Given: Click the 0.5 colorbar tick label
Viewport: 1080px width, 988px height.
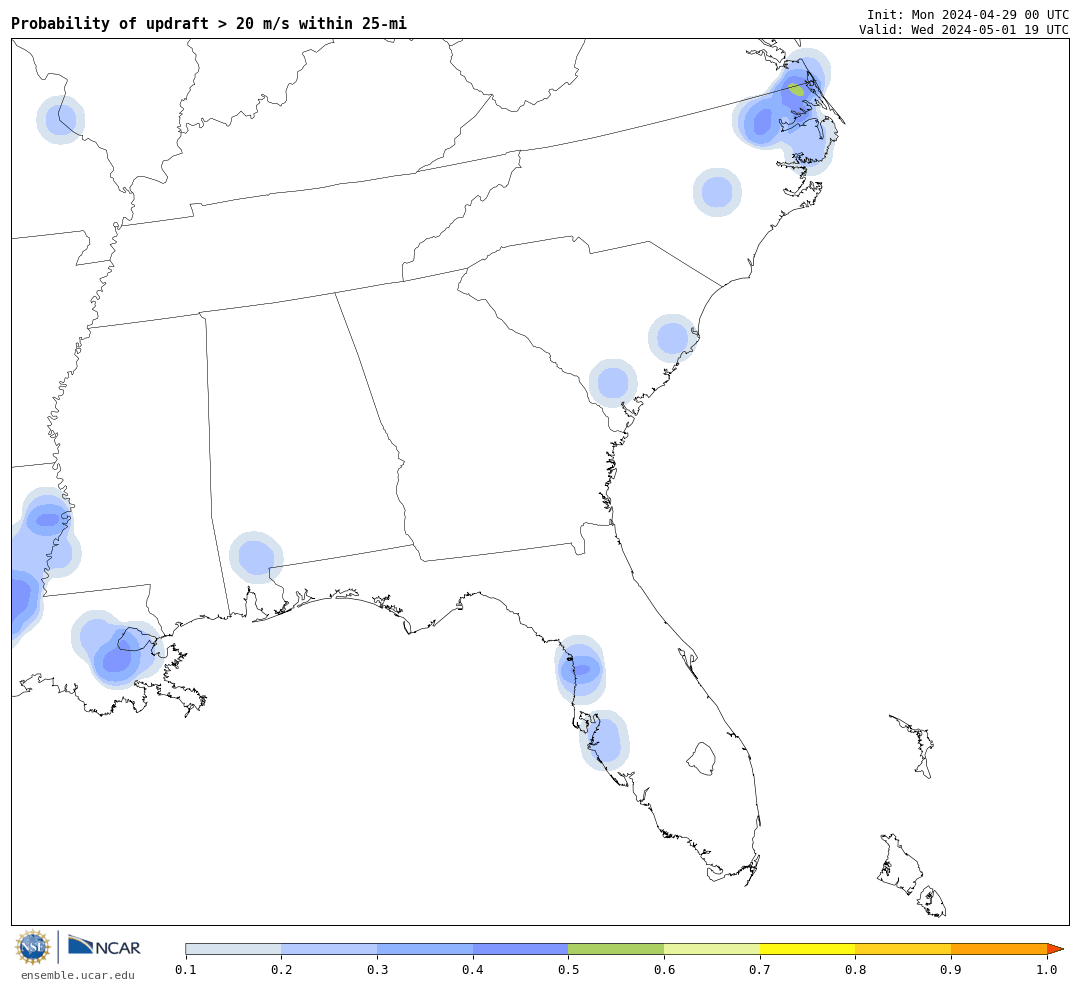Looking at the screenshot, I should (569, 970).
